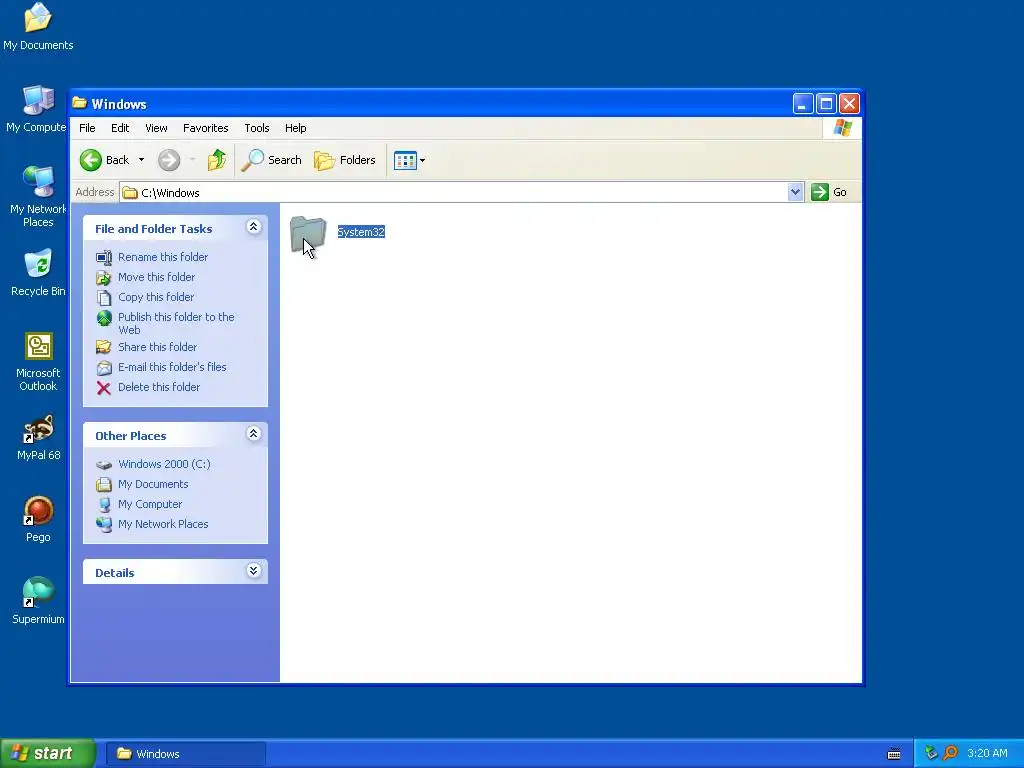1024x768 pixels.
Task: Open My Computer in Other Places
Action: click(150, 504)
